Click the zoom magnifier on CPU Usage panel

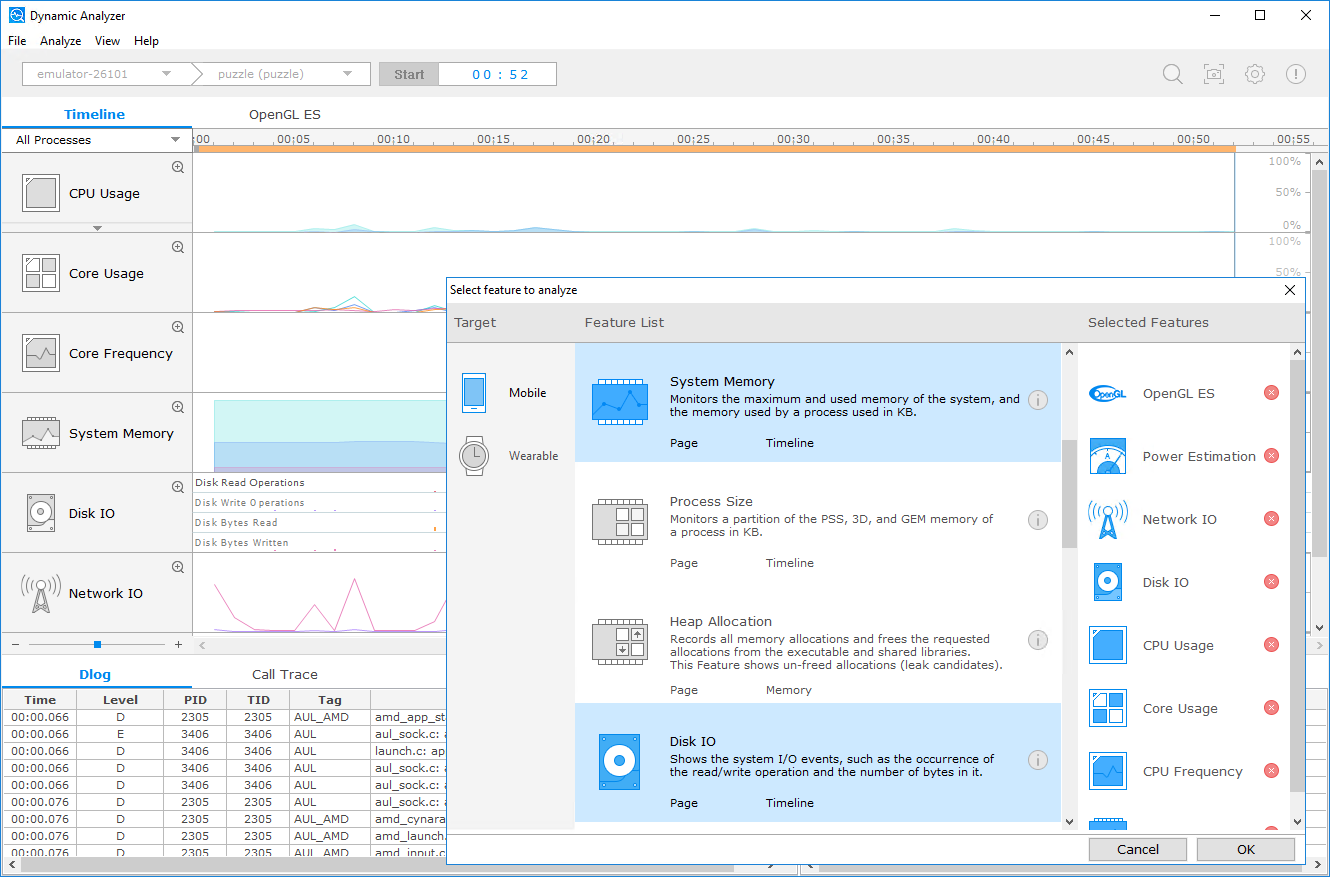[x=177, y=166]
